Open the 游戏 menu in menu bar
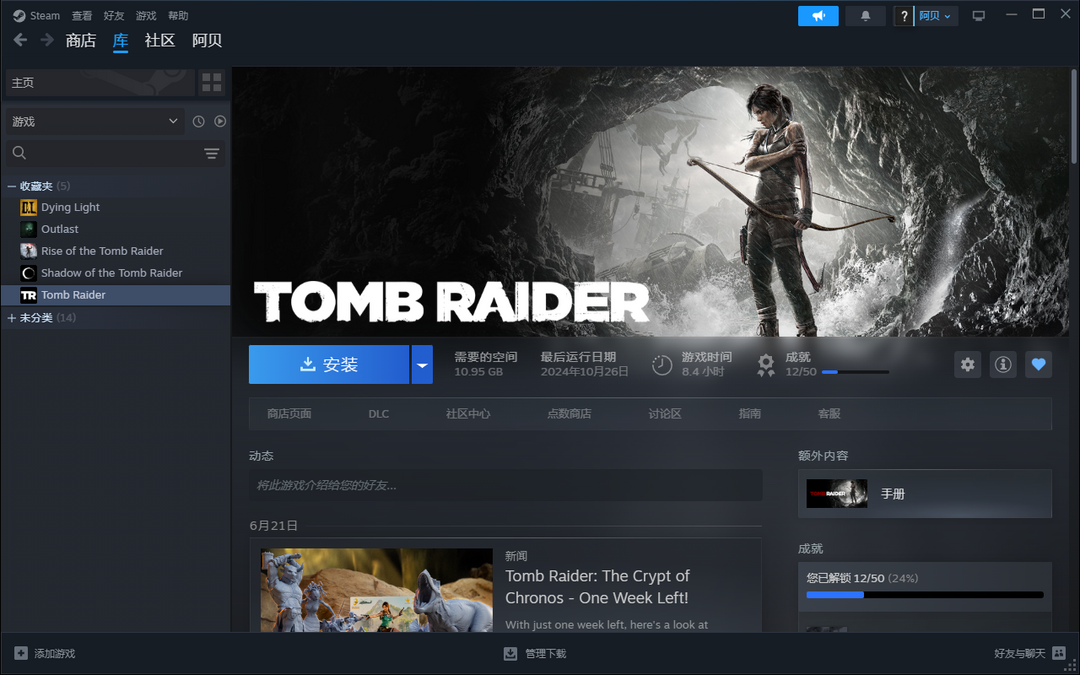1080x675 pixels. coord(146,16)
